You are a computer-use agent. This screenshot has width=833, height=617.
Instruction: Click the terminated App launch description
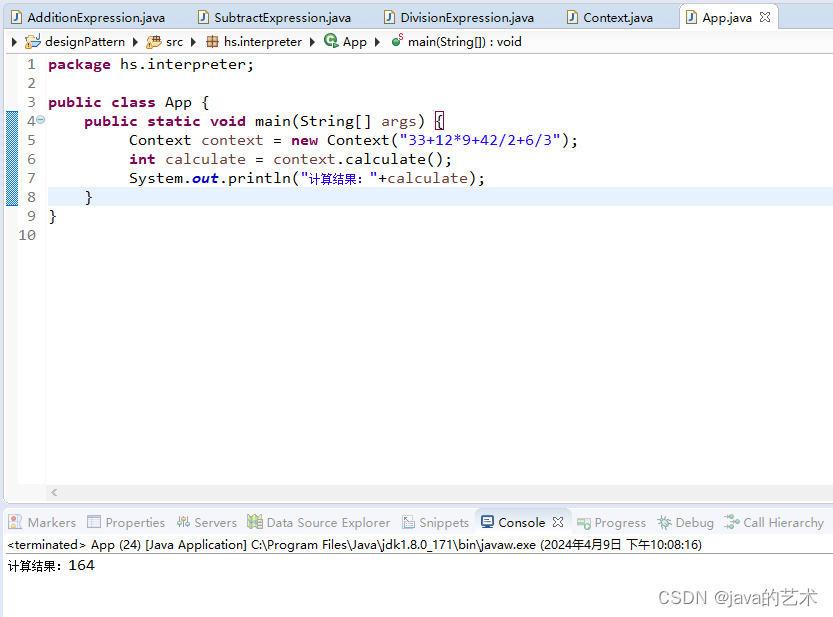[354, 545]
